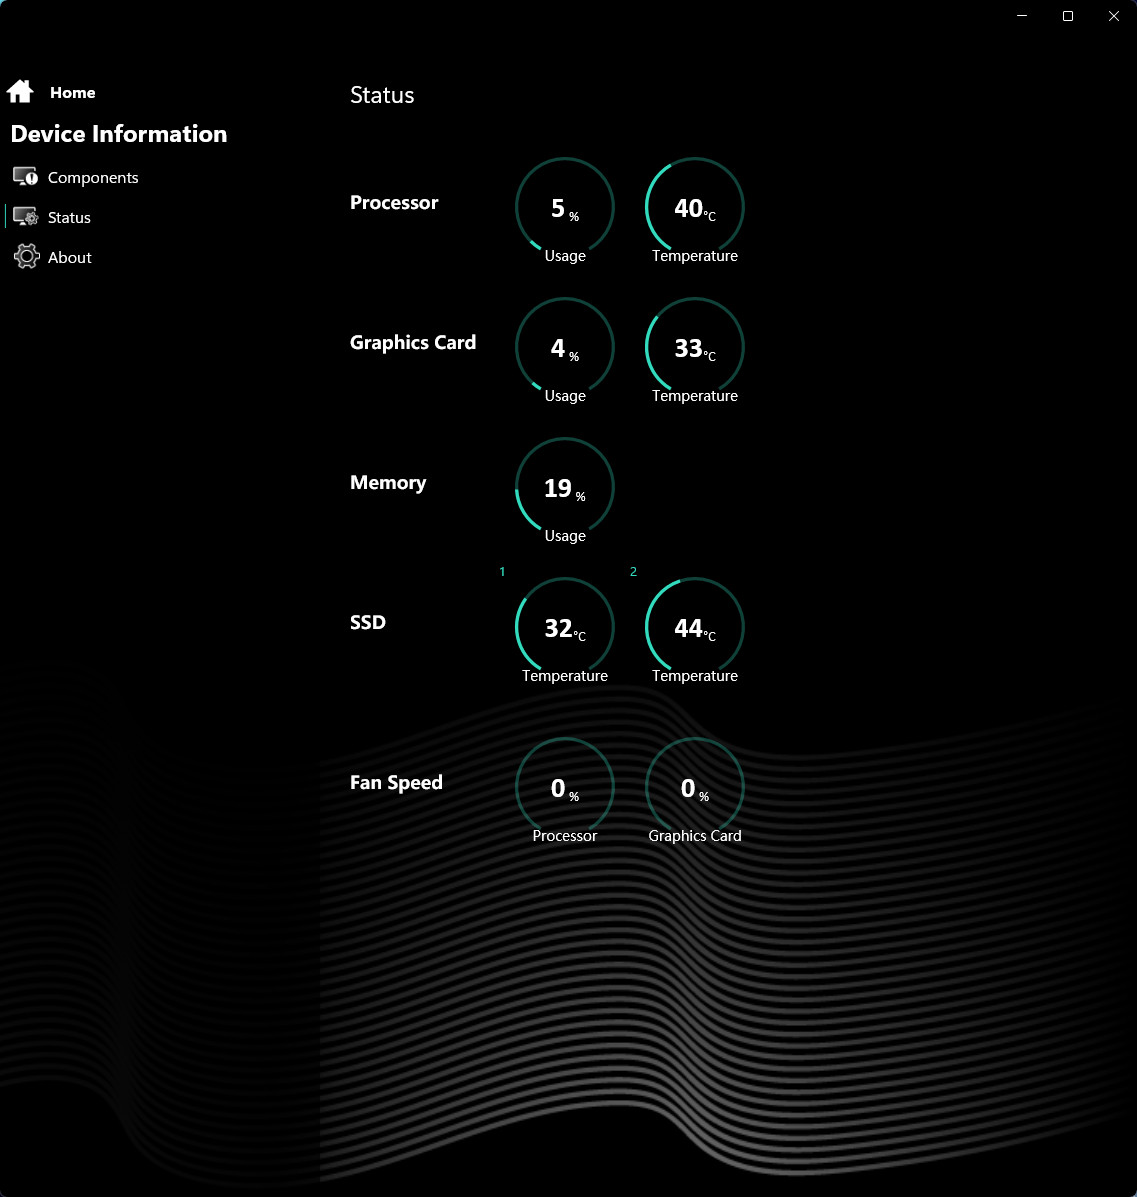Click the Processor fan speed gauge

click(565, 788)
